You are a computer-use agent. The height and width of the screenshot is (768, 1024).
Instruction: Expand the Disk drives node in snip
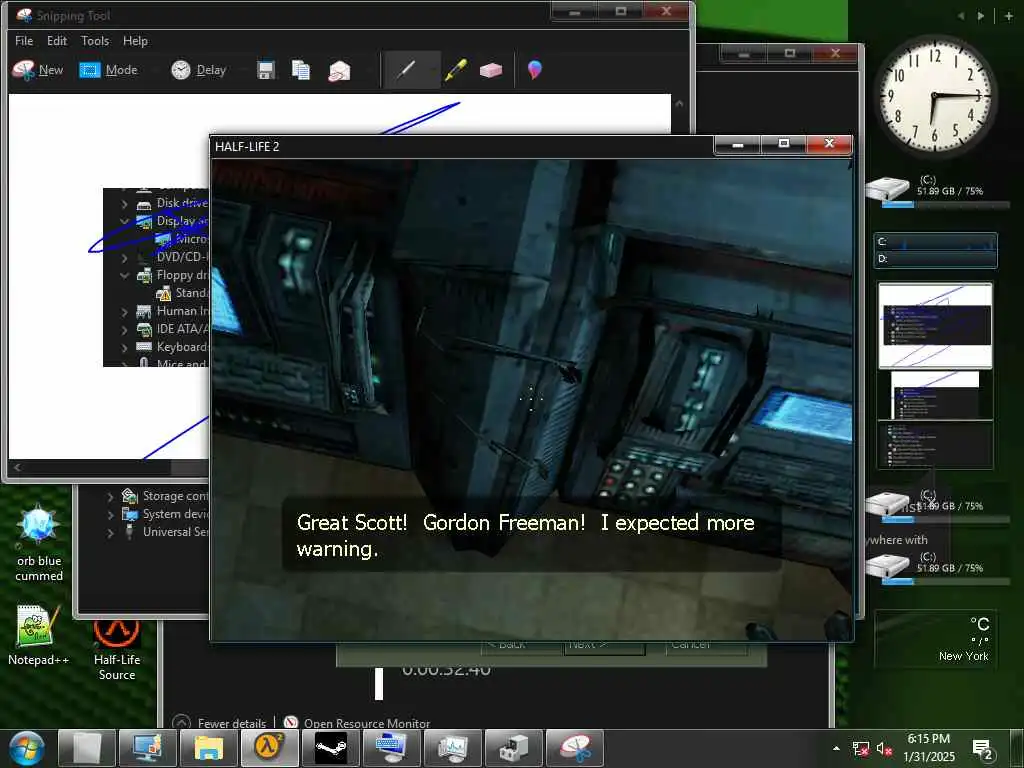pos(124,204)
